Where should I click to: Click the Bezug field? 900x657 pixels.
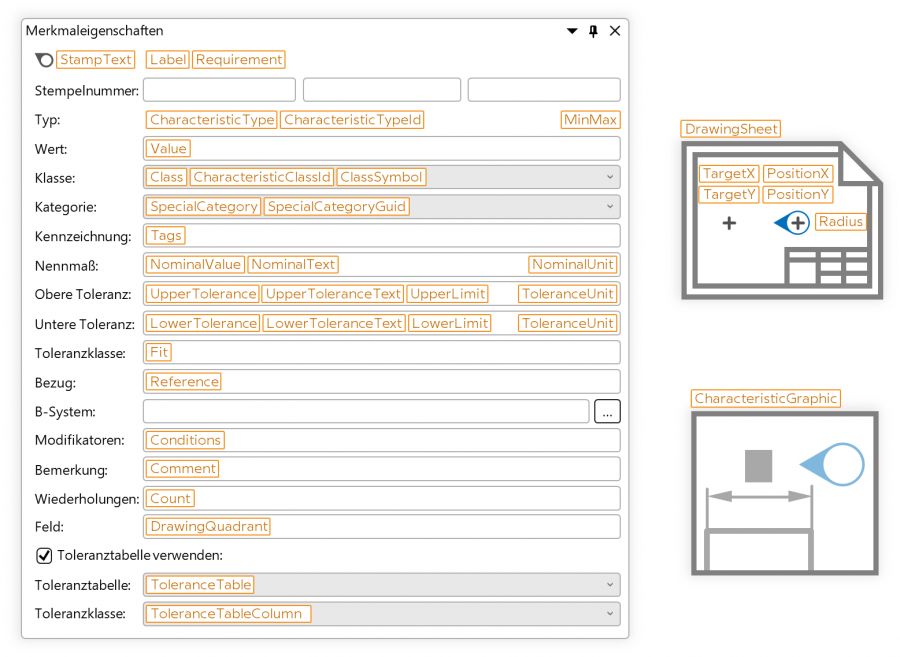(382, 382)
